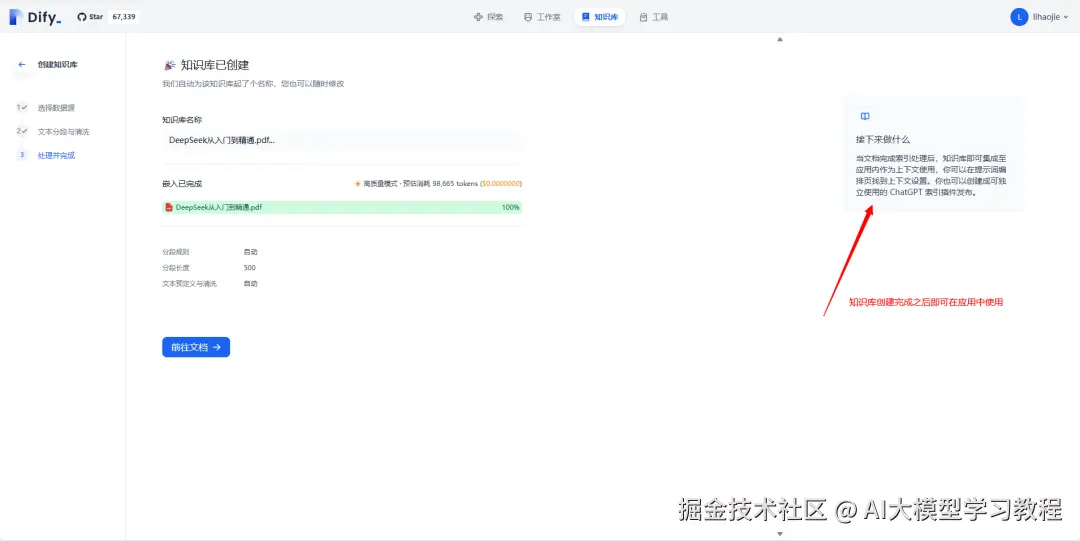The image size is (1080, 541).
Task: Click the scroll down arrow at bottom
Action: pyautogui.click(x=780, y=533)
